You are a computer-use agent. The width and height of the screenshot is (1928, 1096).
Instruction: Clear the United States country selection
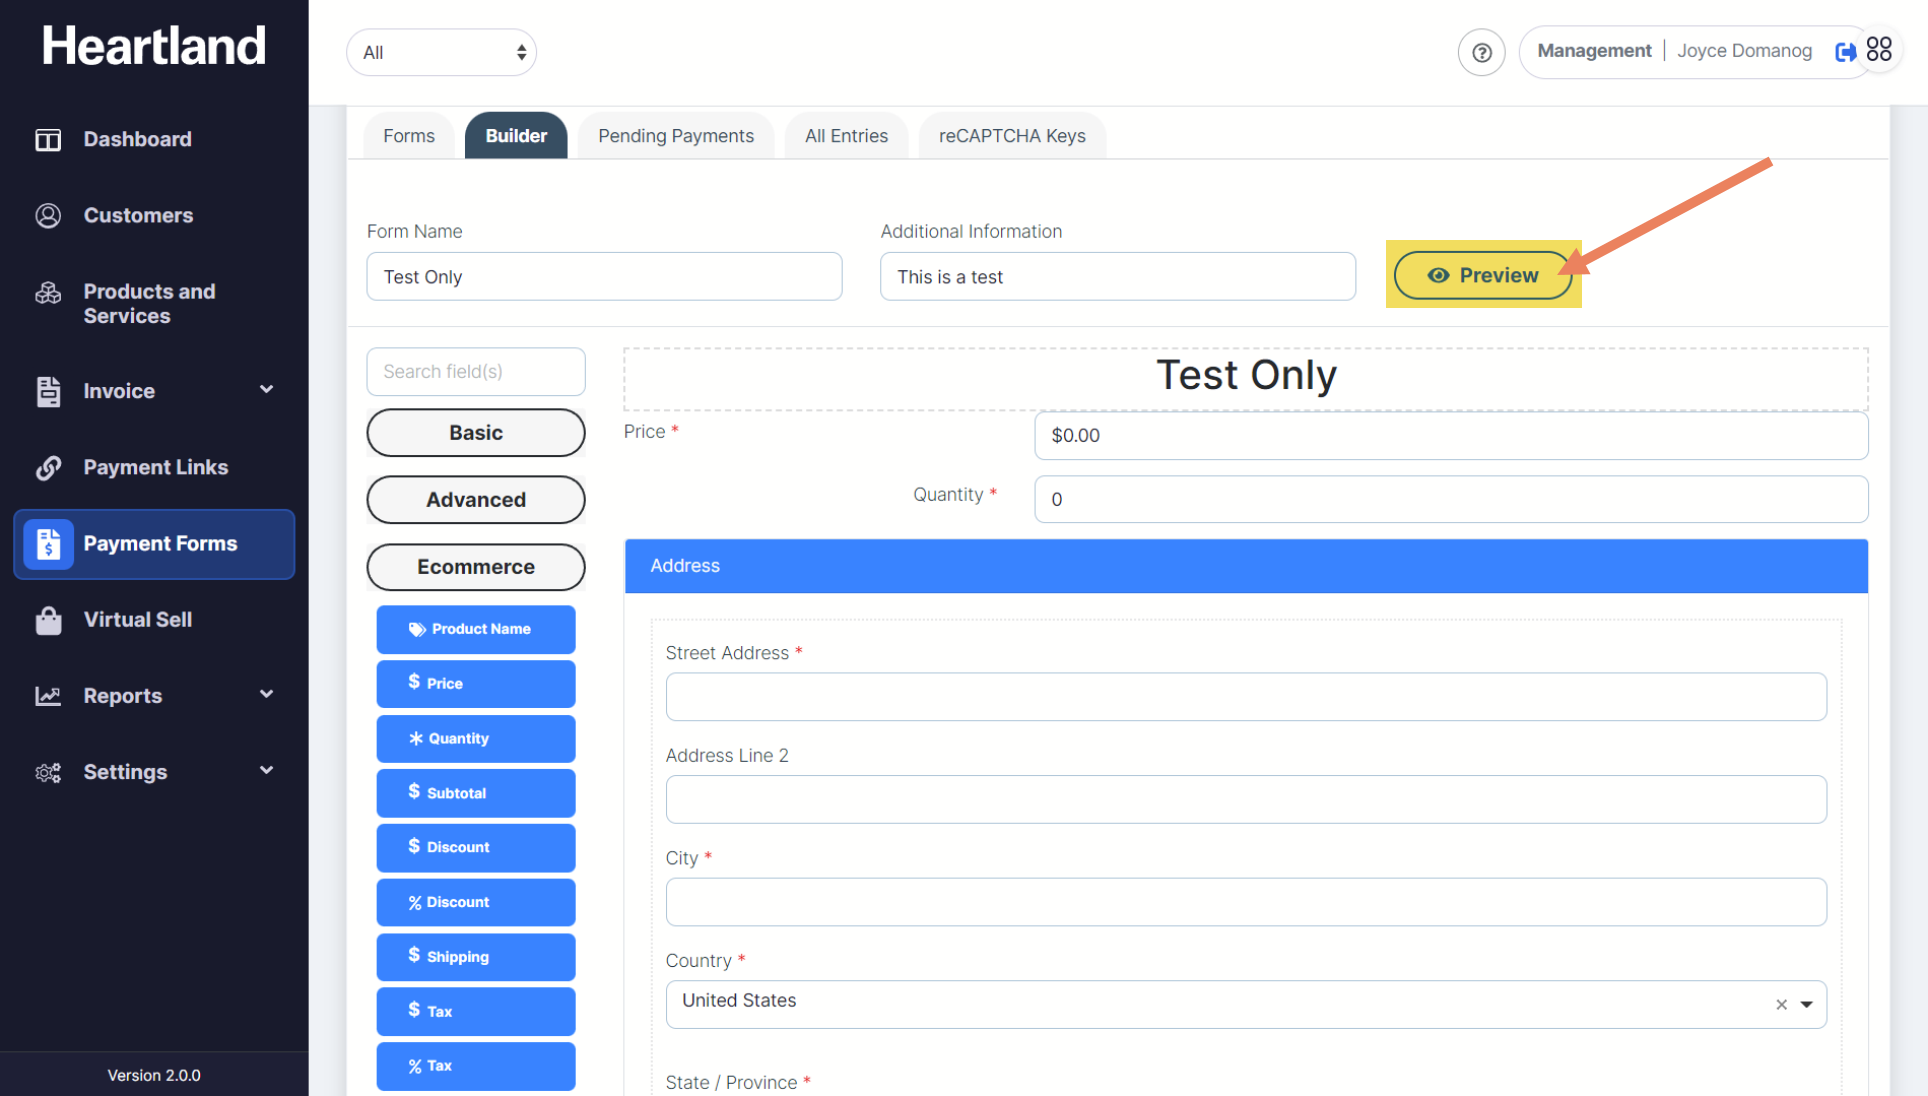1781,1005
